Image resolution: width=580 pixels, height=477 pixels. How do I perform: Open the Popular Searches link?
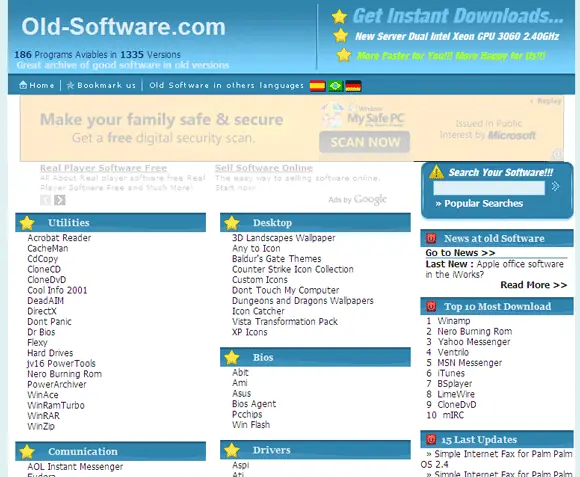pos(479,204)
